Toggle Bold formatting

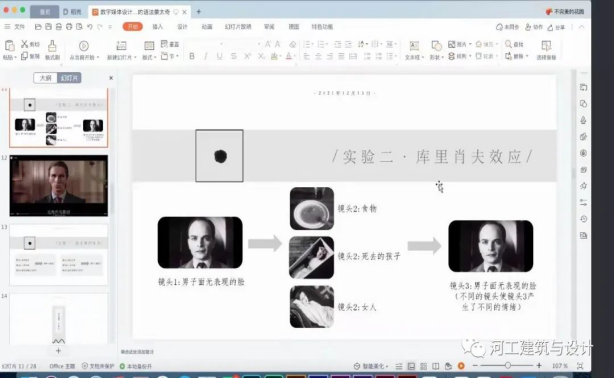point(192,56)
